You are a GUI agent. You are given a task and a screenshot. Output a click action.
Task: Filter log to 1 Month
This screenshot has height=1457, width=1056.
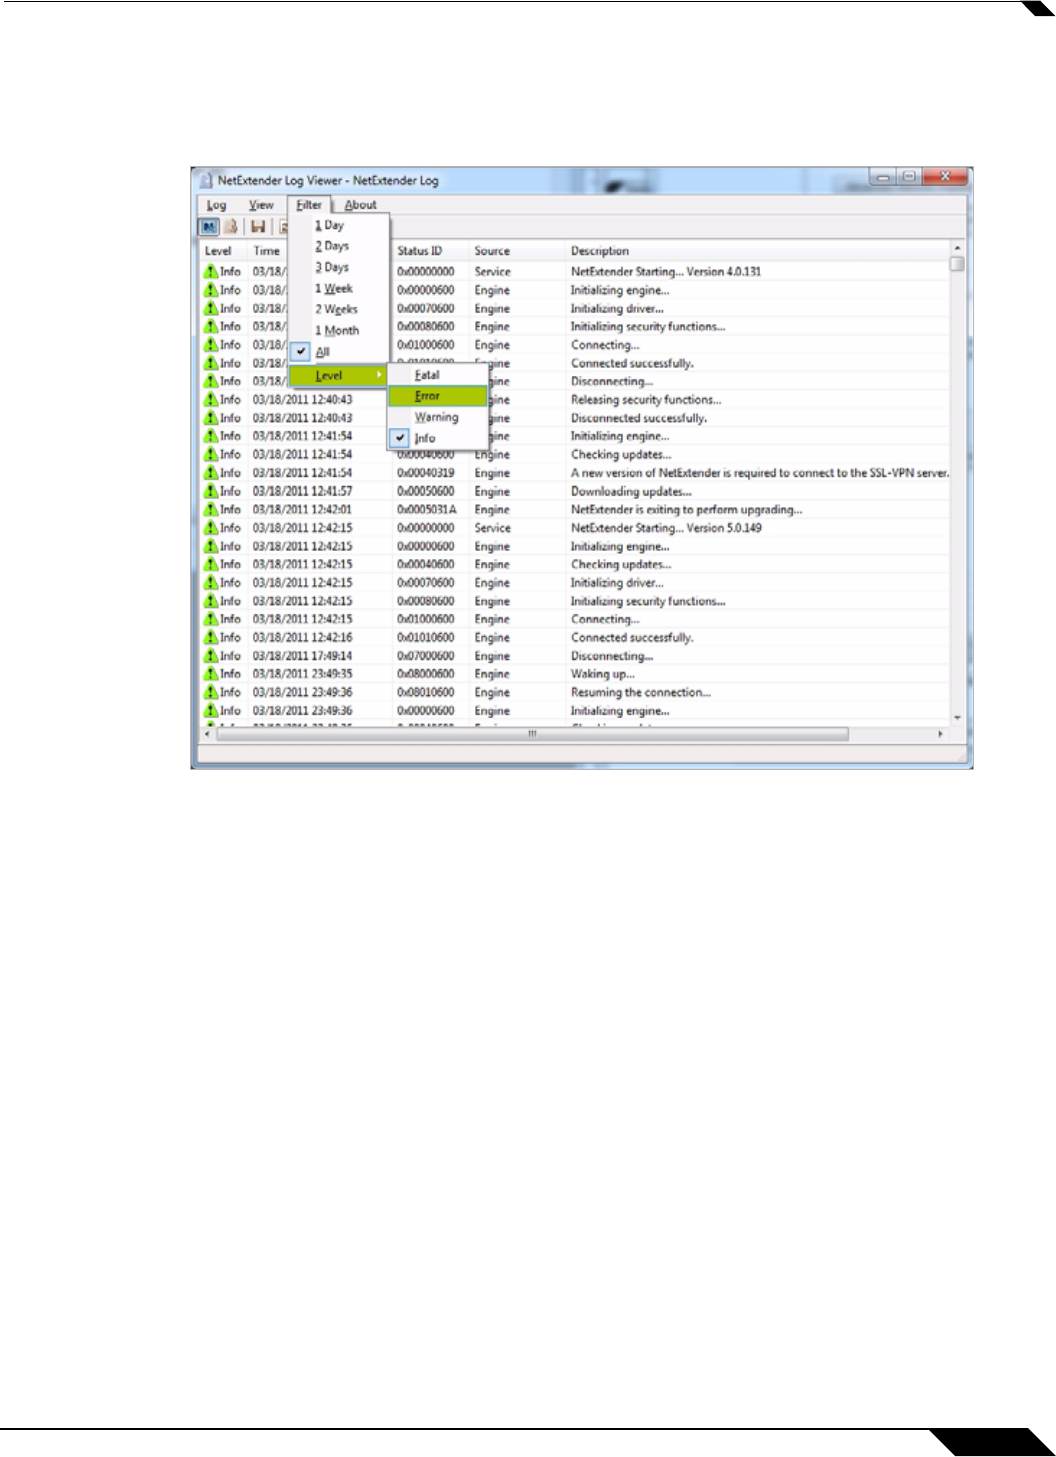(339, 330)
